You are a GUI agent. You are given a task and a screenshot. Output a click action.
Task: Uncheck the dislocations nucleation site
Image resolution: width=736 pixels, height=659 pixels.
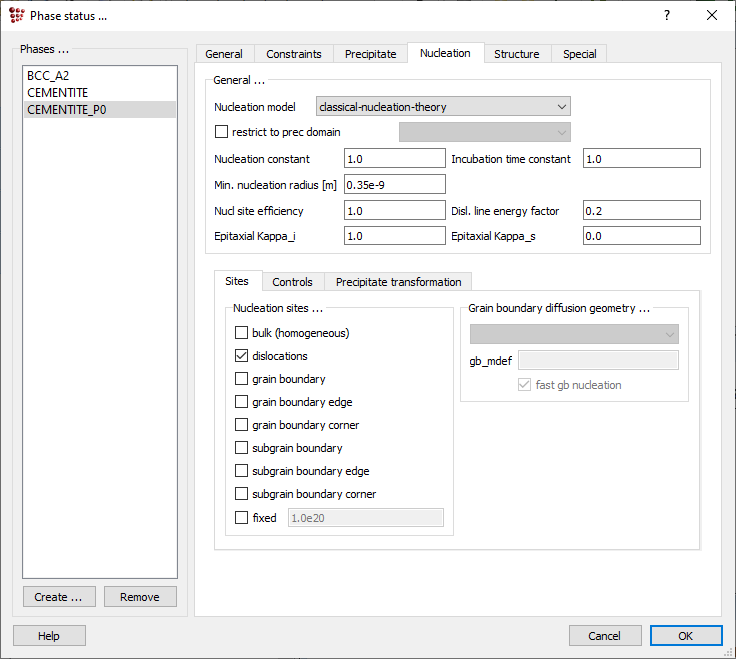[241, 356]
